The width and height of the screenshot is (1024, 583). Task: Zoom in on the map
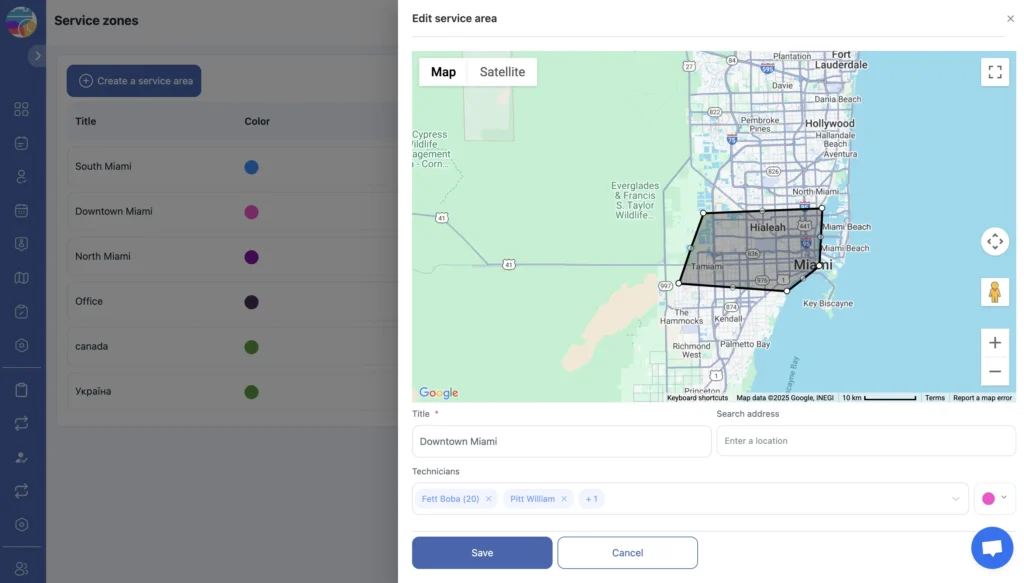(x=994, y=343)
